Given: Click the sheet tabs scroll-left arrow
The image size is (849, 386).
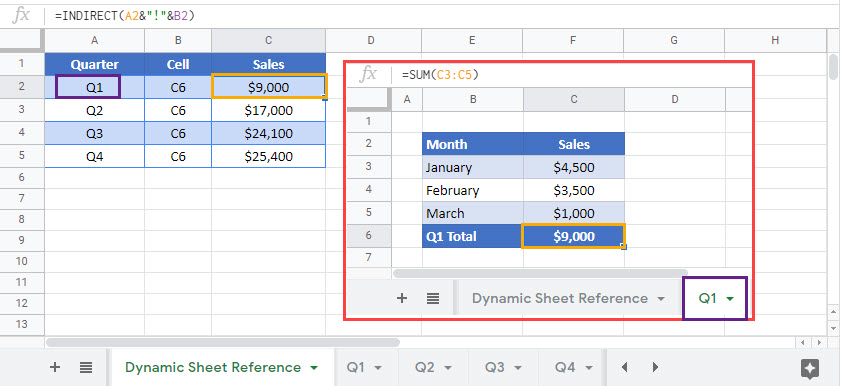Looking at the screenshot, I should (624, 368).
